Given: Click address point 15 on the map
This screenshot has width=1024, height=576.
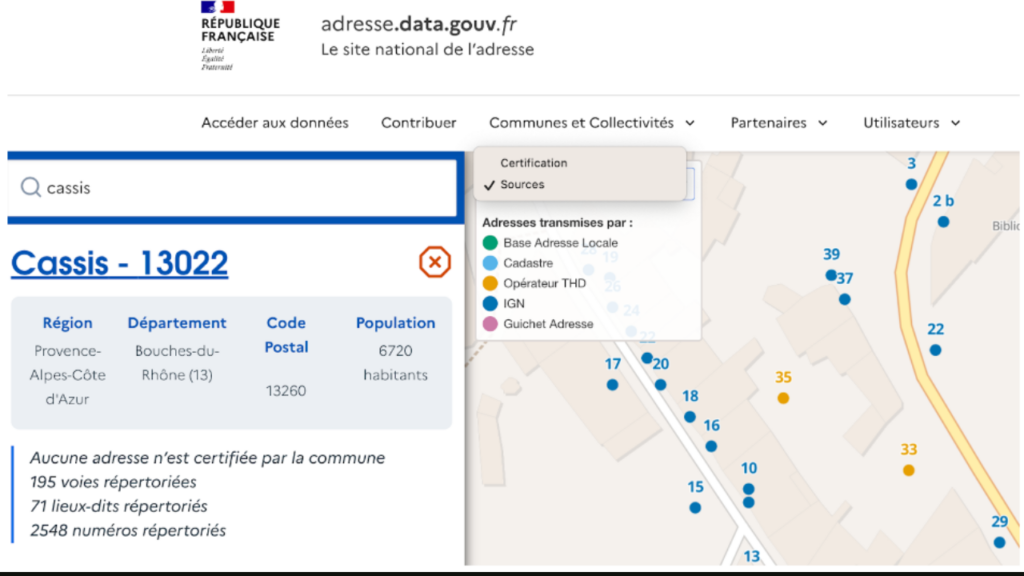Looking at the screenshot, I should click(695, 507).
